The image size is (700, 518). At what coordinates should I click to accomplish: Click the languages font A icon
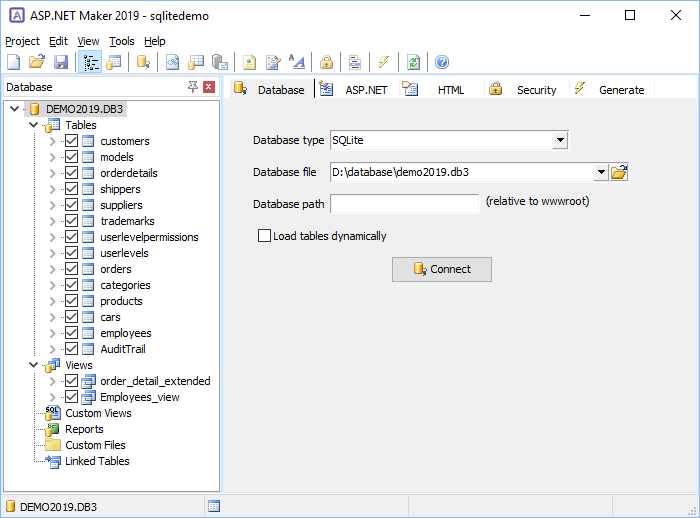(x=297, y=62)
